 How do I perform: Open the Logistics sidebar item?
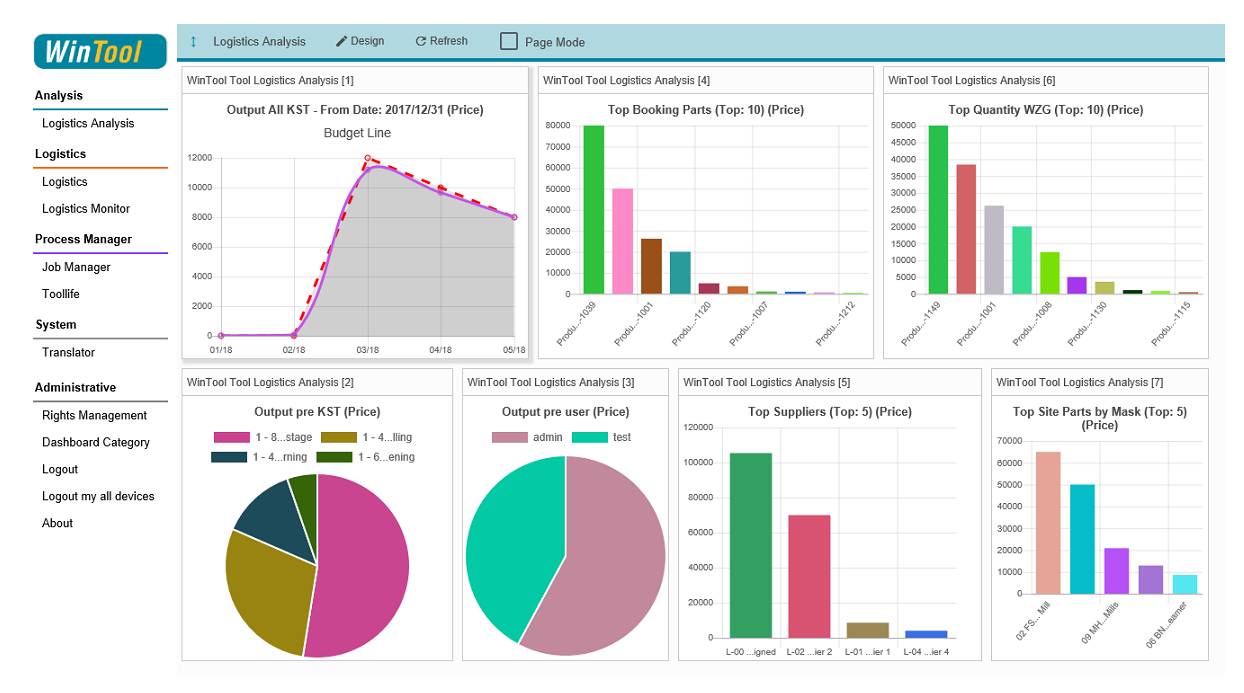click(65, 181)
